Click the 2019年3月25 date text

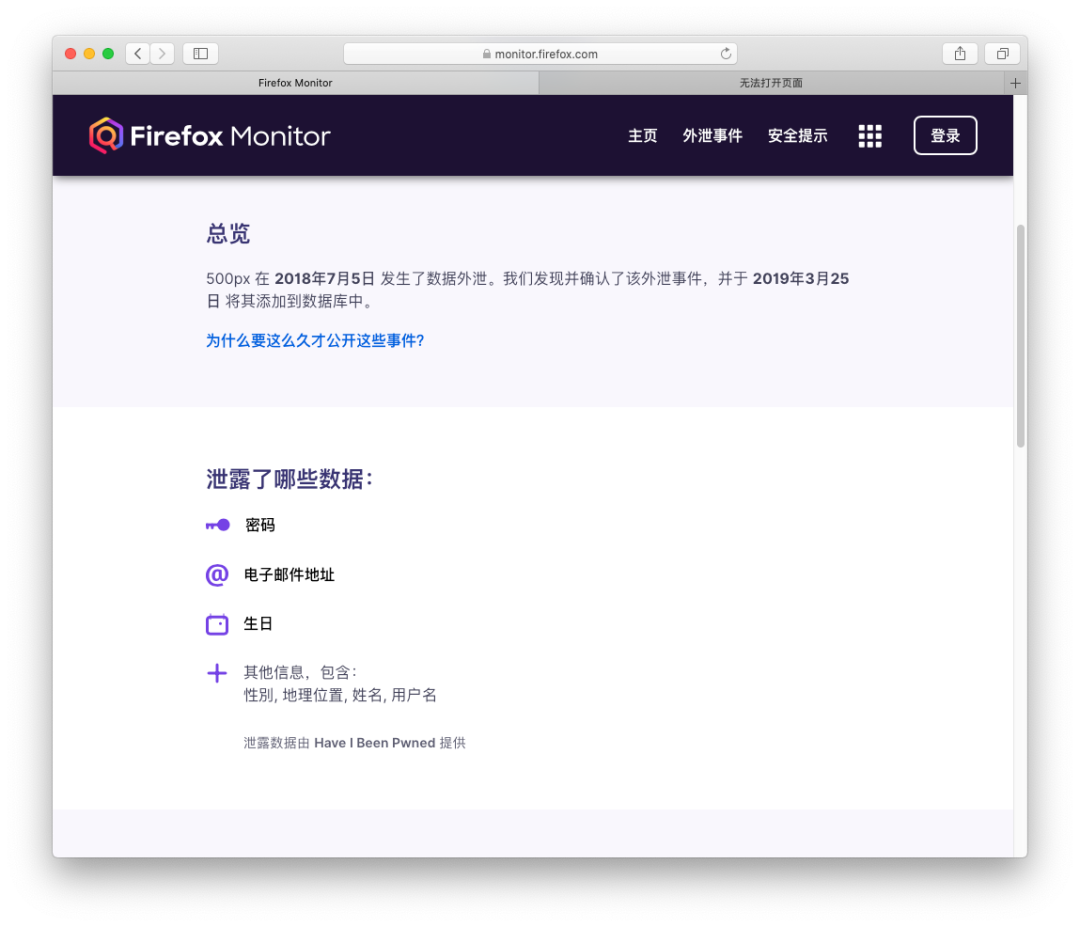pyautogui.click(x=800, y=279)
